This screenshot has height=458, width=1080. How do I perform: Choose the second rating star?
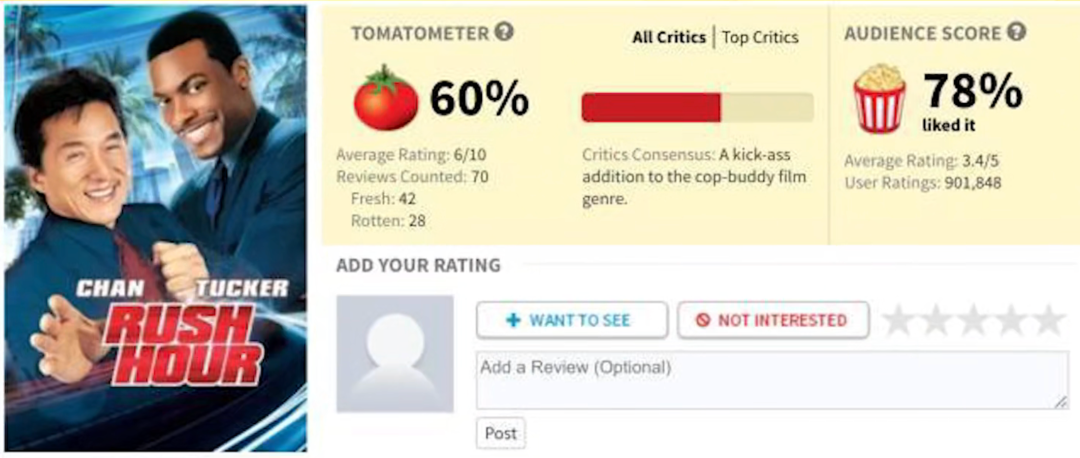[x=936, y=321]
